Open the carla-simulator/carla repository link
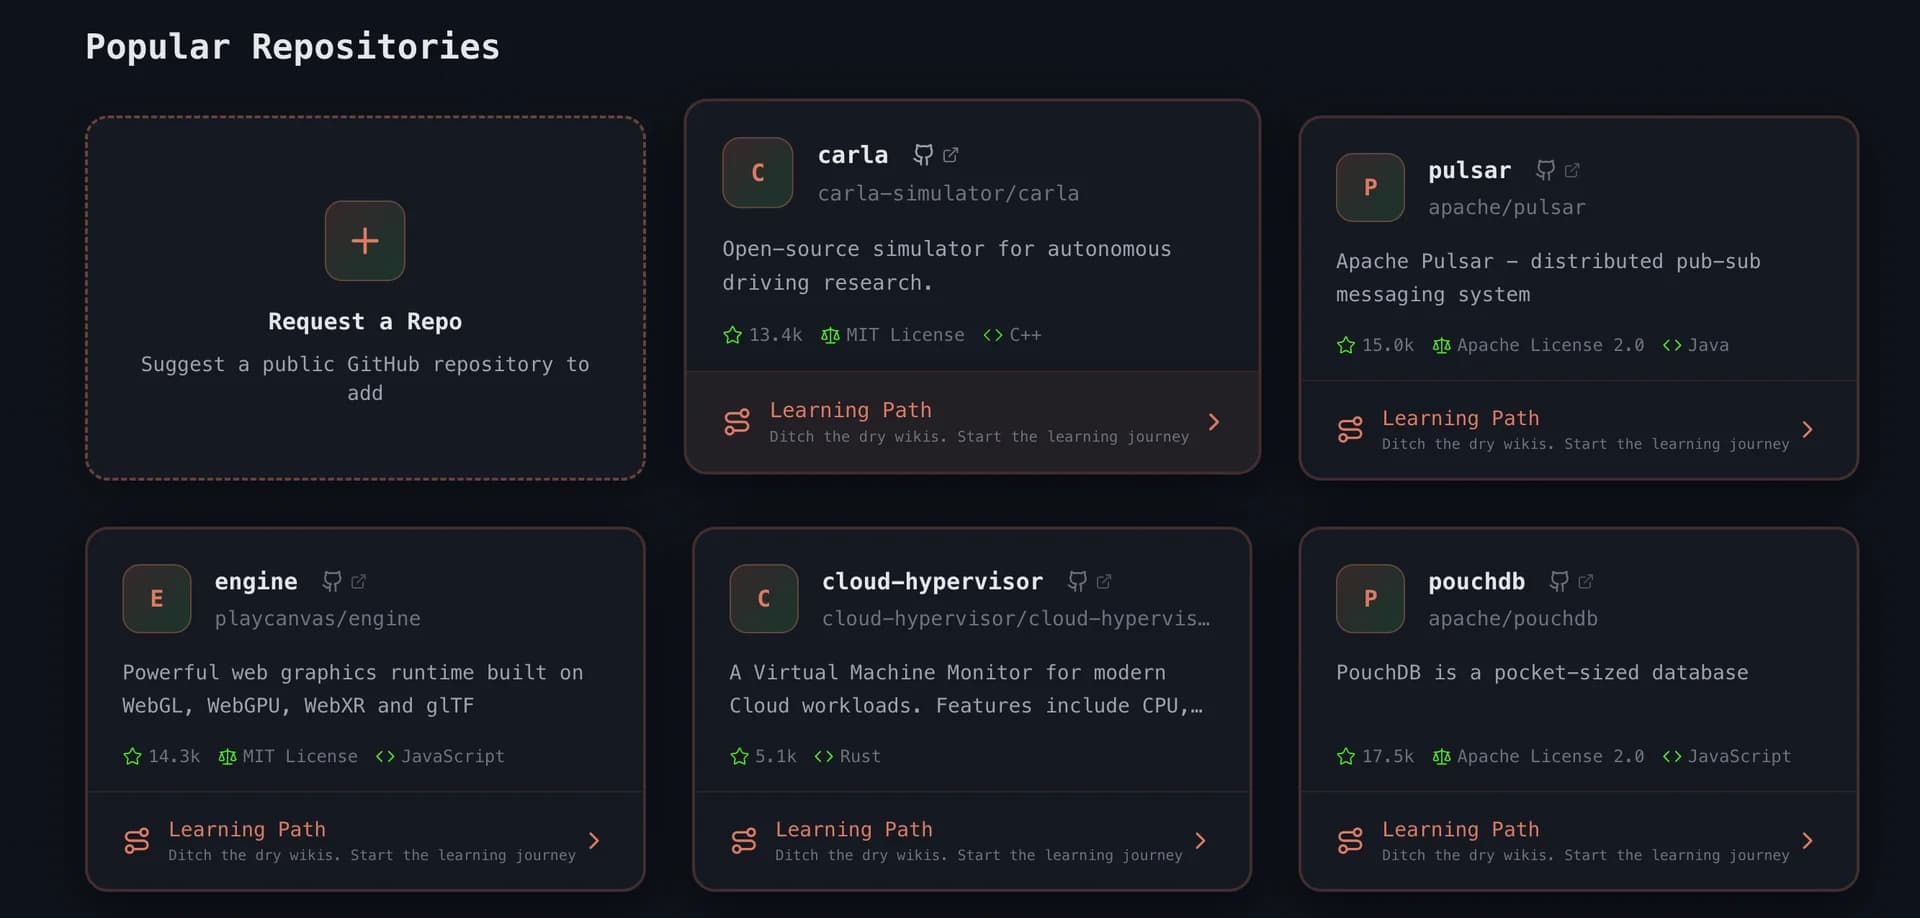 (x=948, y=193)
